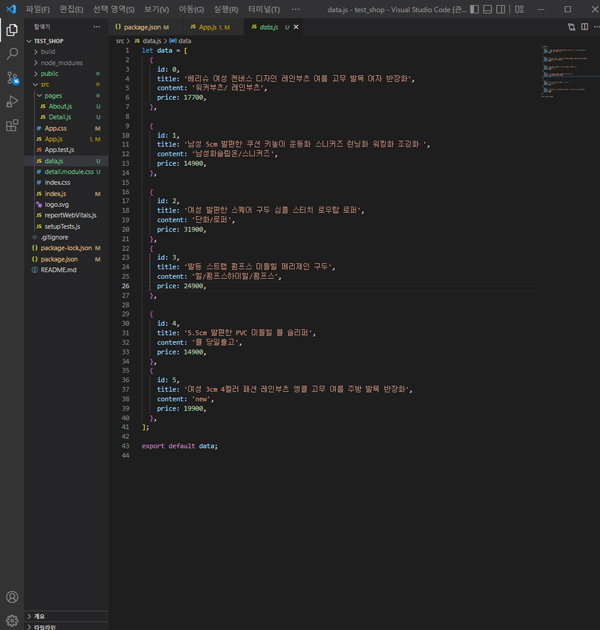The height and width of the screenshot is (630, 600).
Task: Toggle primary sidebar layout icon
Action: coord(475,9)
